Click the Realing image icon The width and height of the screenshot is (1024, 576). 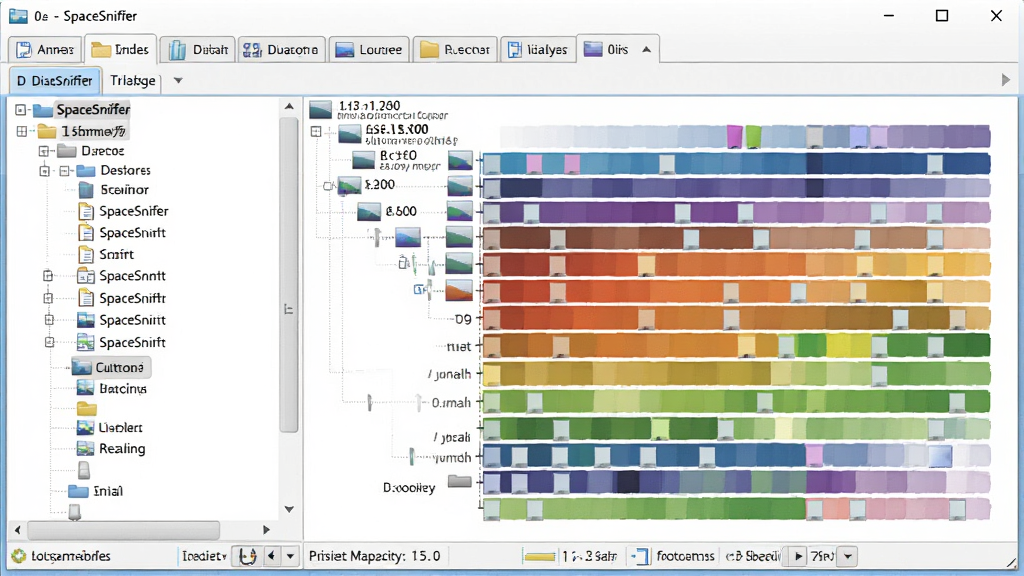(x=86, y=449)
